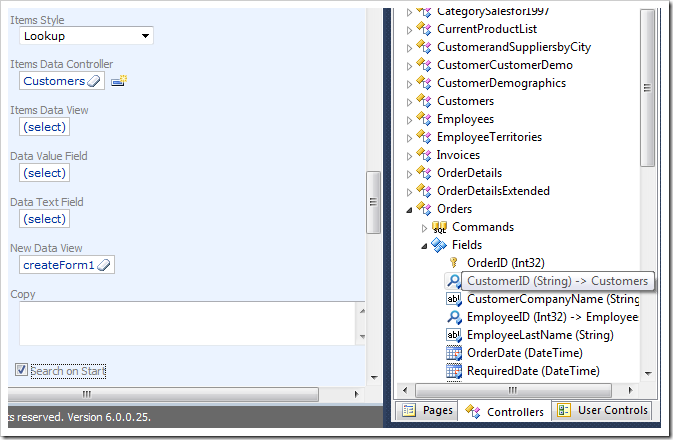Click the CustomerCustomerDemo controller icon
The image size is (673, 440).
tap(424, 65)
